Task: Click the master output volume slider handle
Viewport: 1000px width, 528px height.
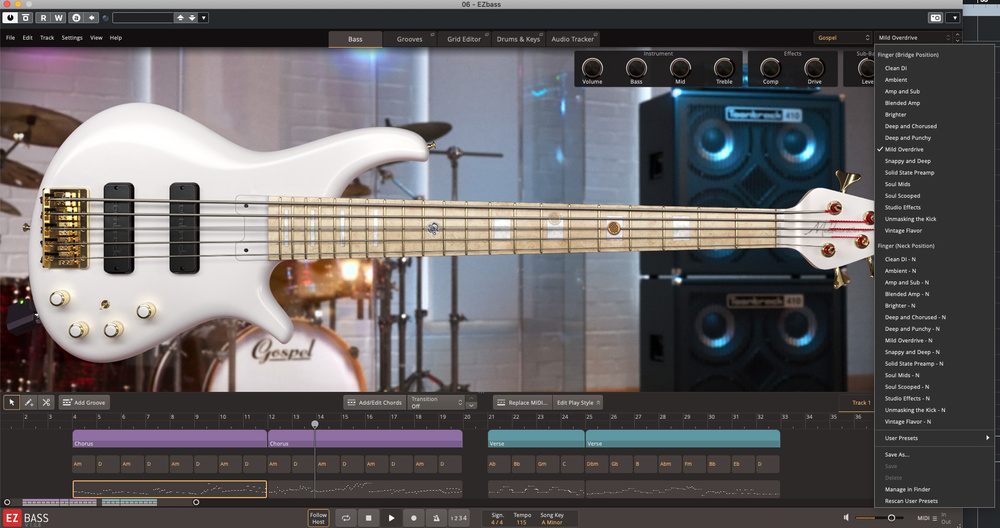Action: (x=892, y=518)
